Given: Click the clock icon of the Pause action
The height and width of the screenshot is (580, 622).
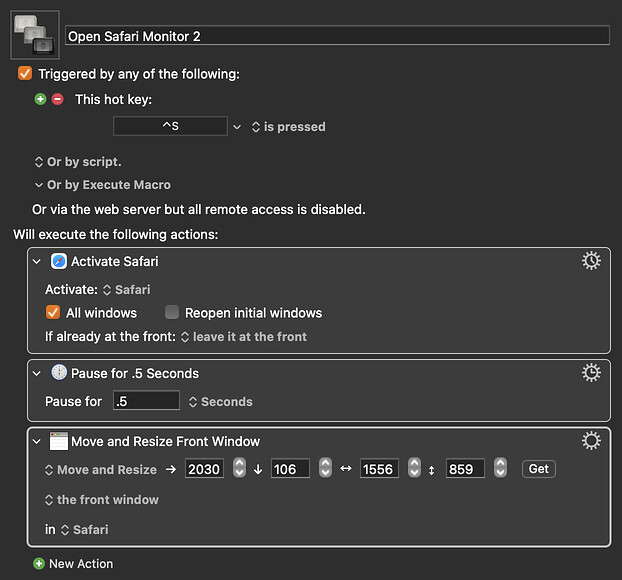Looking at the screenshot, I should (x=59, y=373).
